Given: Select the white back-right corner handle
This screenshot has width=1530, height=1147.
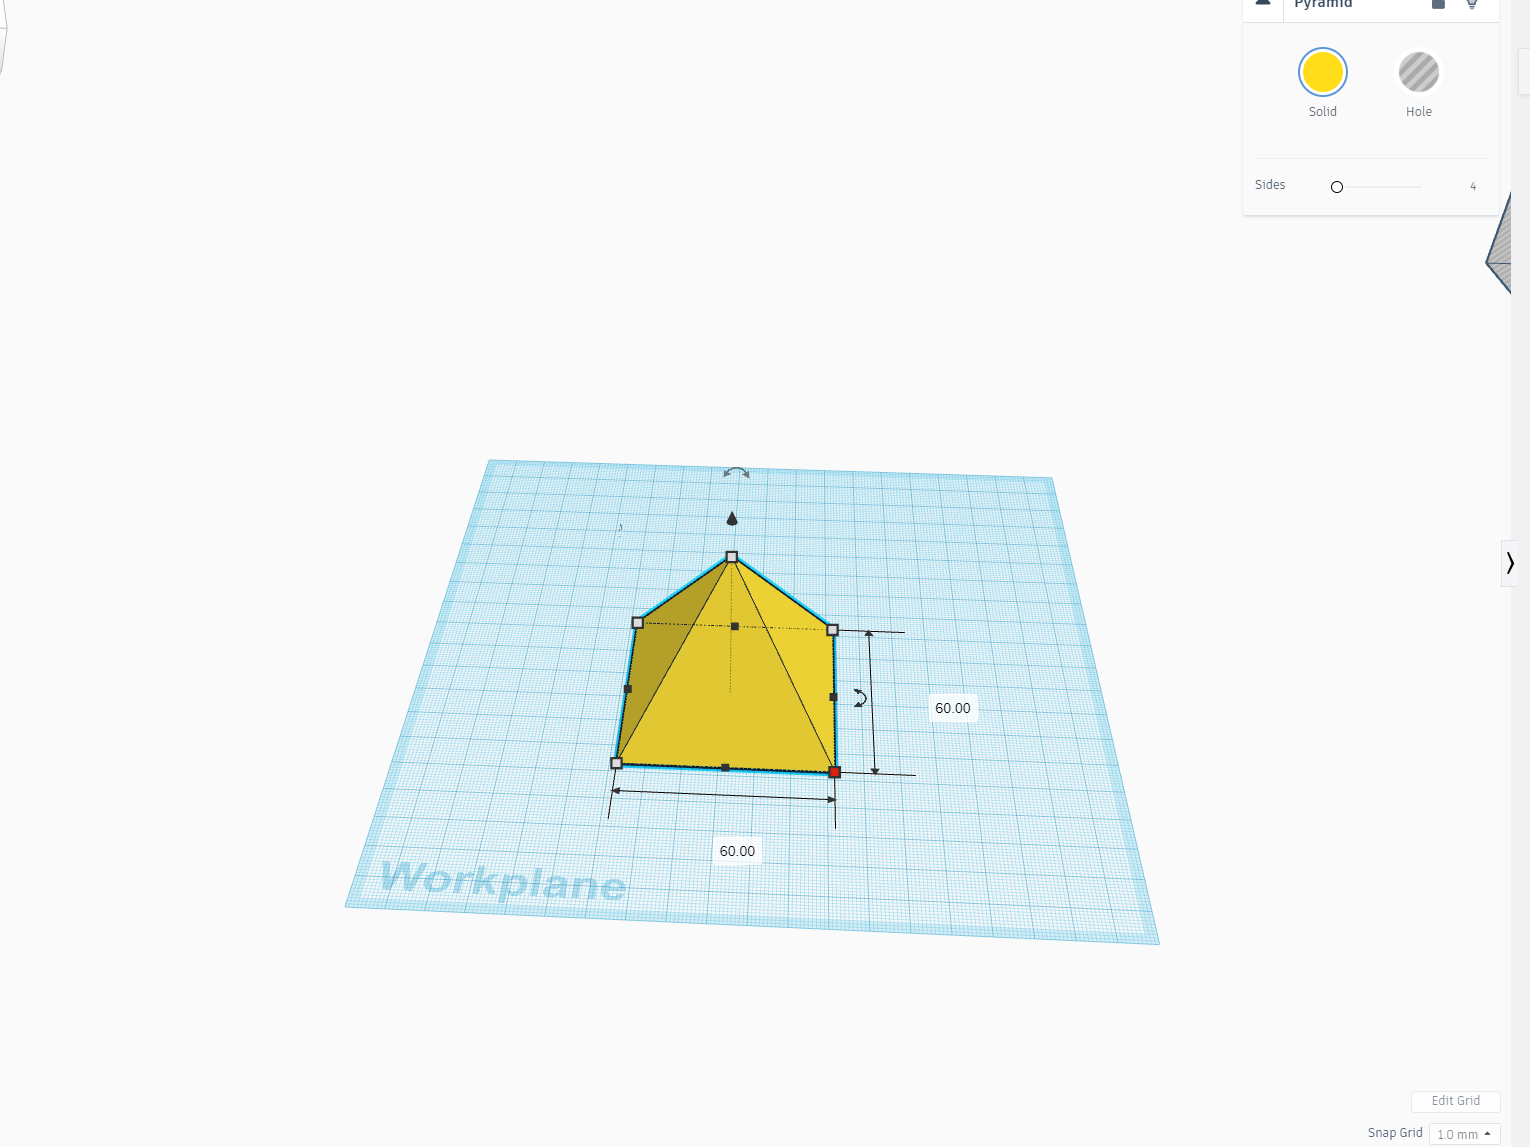Looking at the screenshot, I should coord(832,630).
